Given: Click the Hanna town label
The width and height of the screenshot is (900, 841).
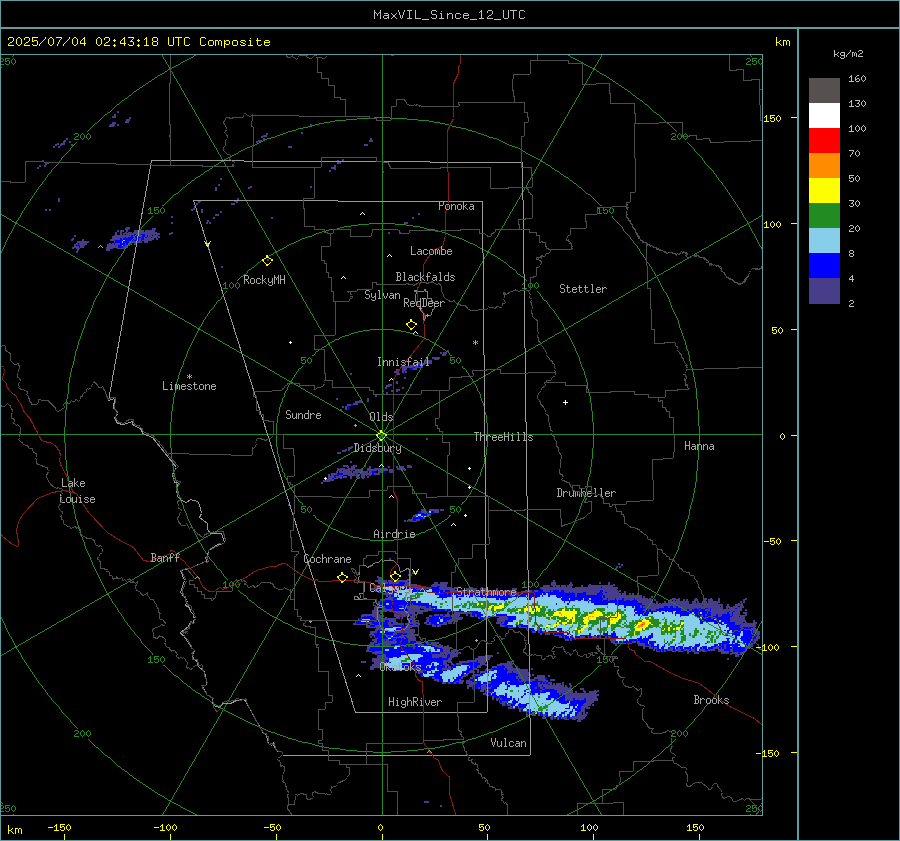Looking at the screenshot, I should click(x=699, y=446).
